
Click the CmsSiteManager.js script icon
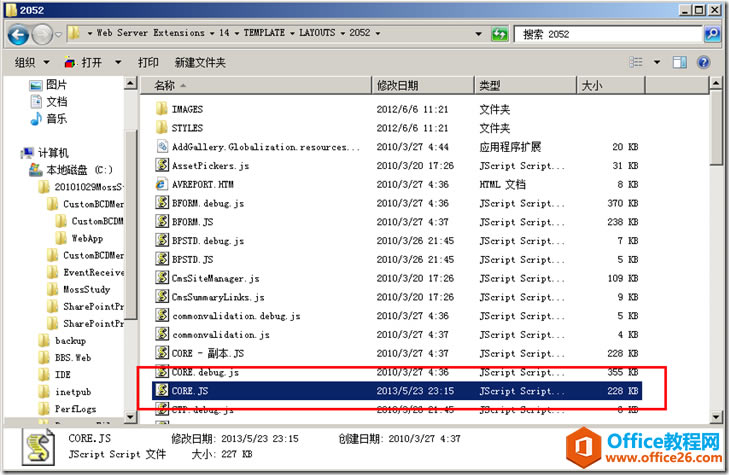(x=161, y=278)
